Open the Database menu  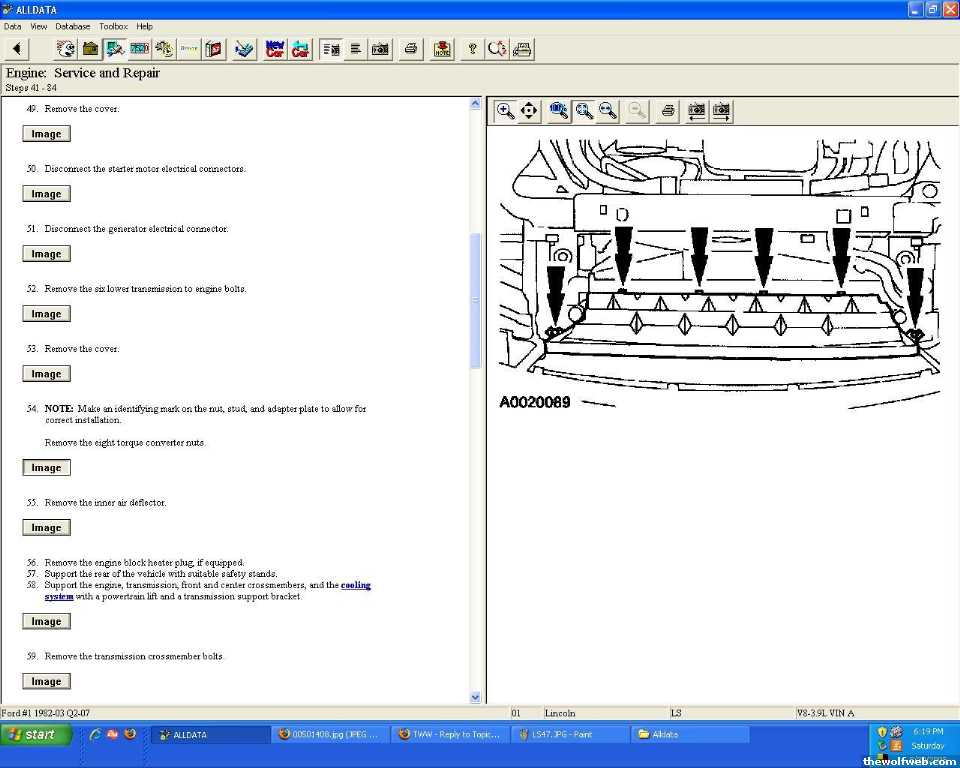click(72, 26)
